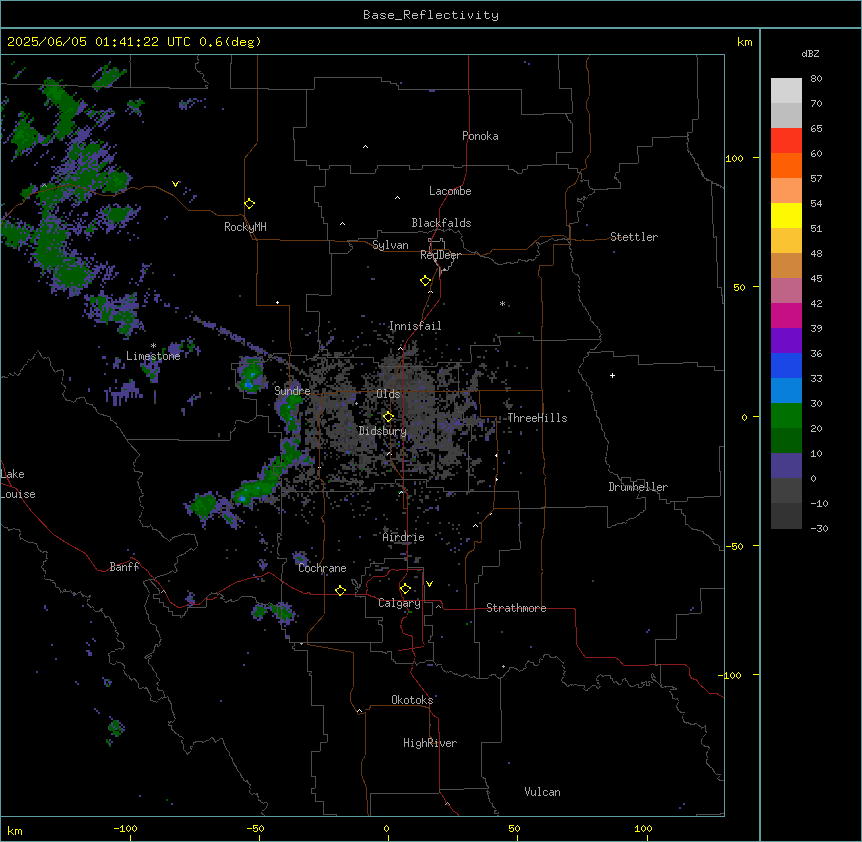This screenshot has width=862, height=842.
Task: Click the yellow V marker east of Calgary
Action: (429, 584)
